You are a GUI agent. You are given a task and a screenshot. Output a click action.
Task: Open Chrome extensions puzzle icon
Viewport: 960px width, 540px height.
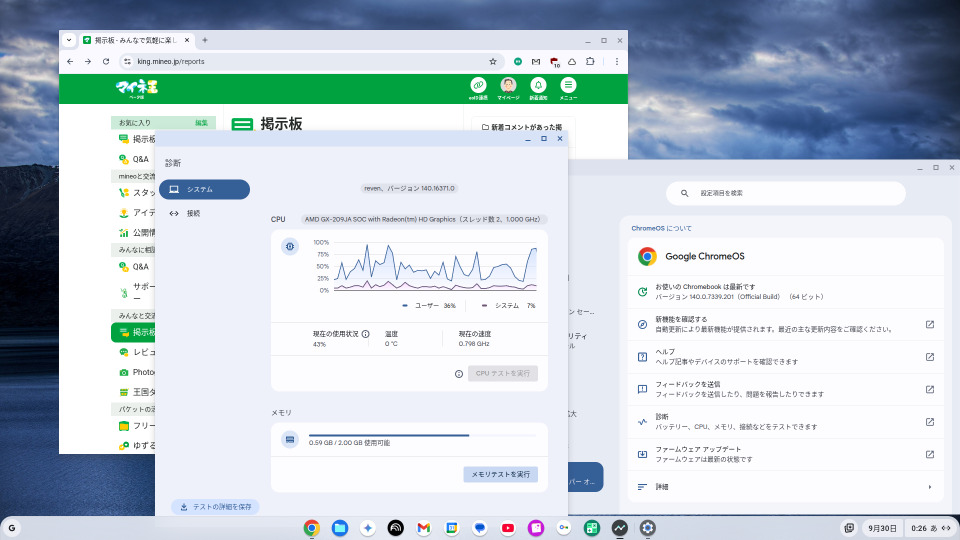[590, 61]
